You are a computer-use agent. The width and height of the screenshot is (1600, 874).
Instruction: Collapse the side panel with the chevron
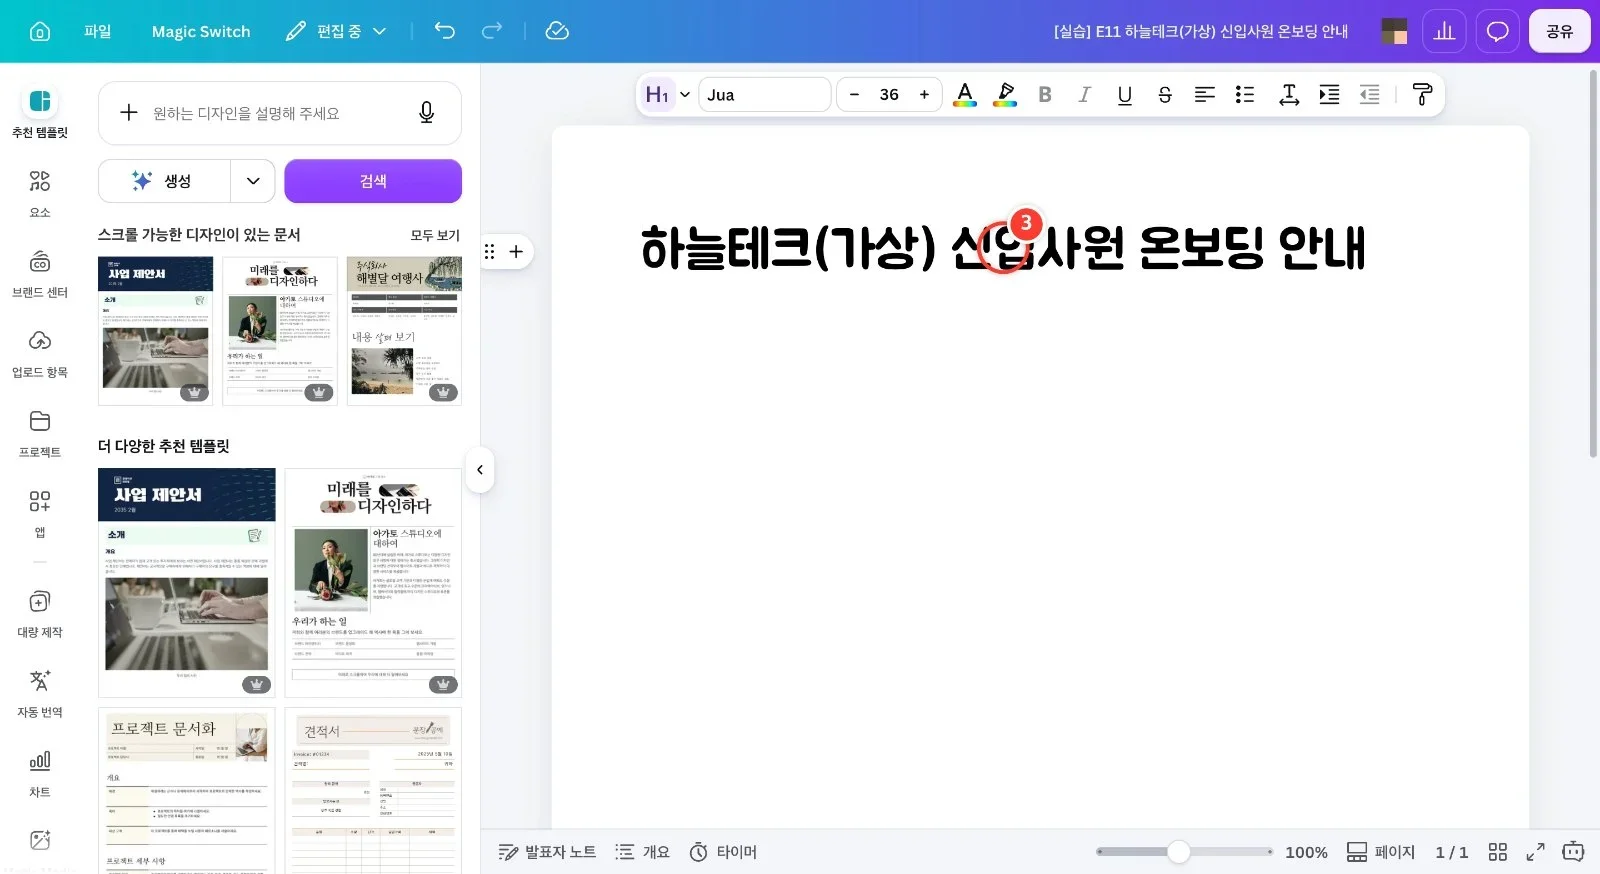[480, 470]
